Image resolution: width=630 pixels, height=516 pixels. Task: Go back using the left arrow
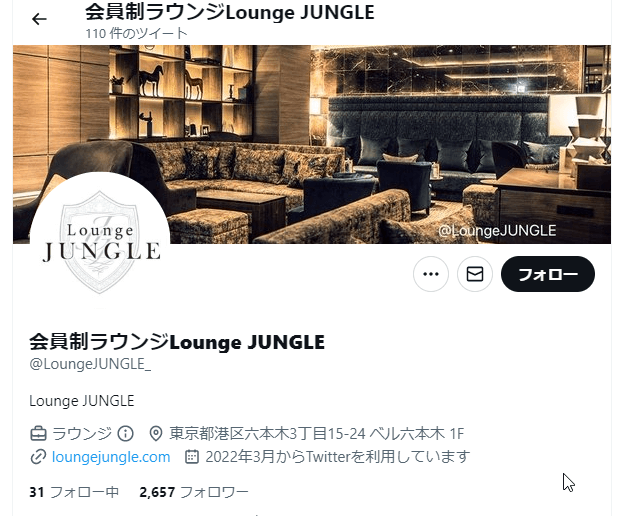[39, 19]
